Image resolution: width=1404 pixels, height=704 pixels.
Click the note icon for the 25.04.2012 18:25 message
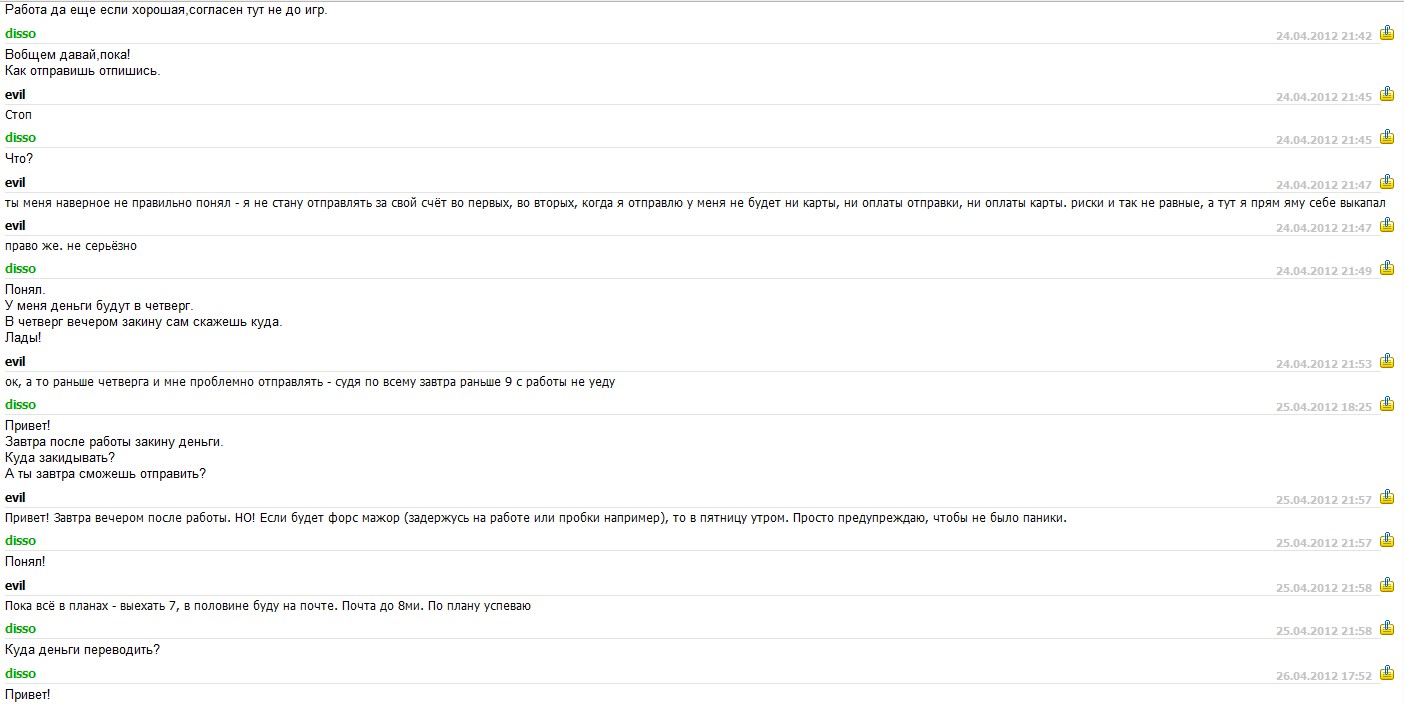(1387, 404)
